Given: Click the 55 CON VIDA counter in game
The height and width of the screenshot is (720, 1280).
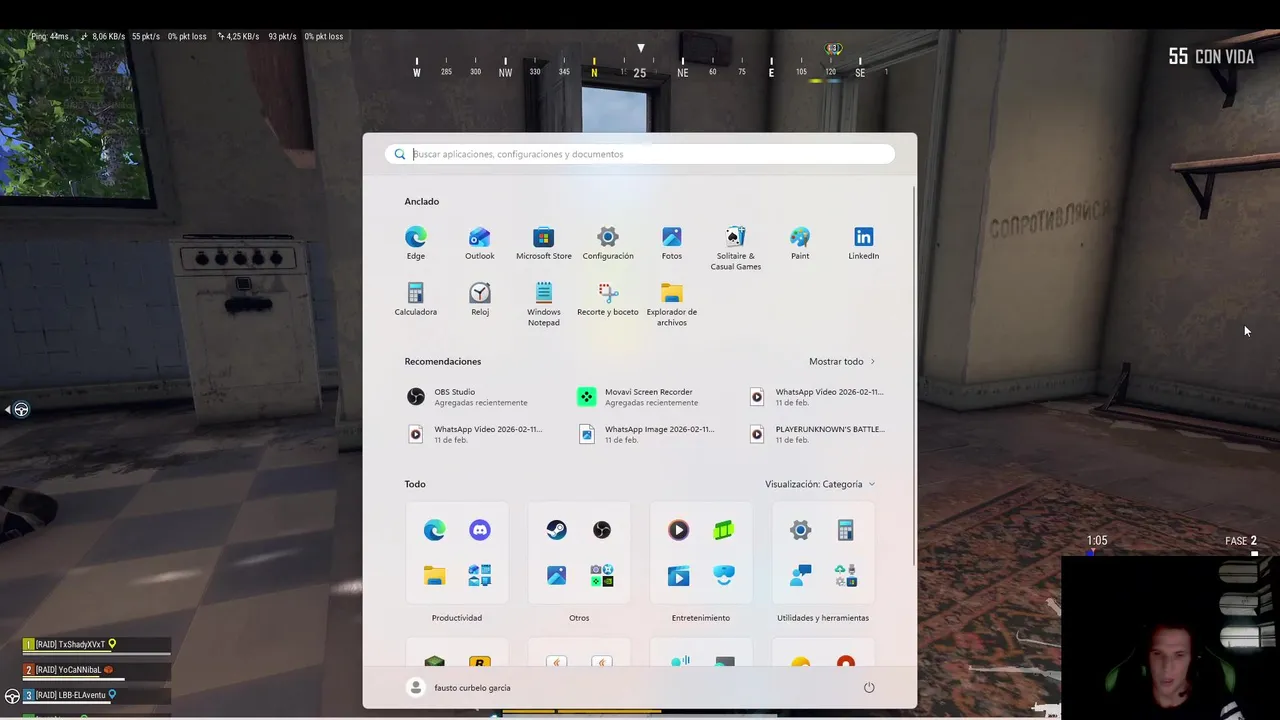Looking at the screenshot, I should [x=1211, y=57].
